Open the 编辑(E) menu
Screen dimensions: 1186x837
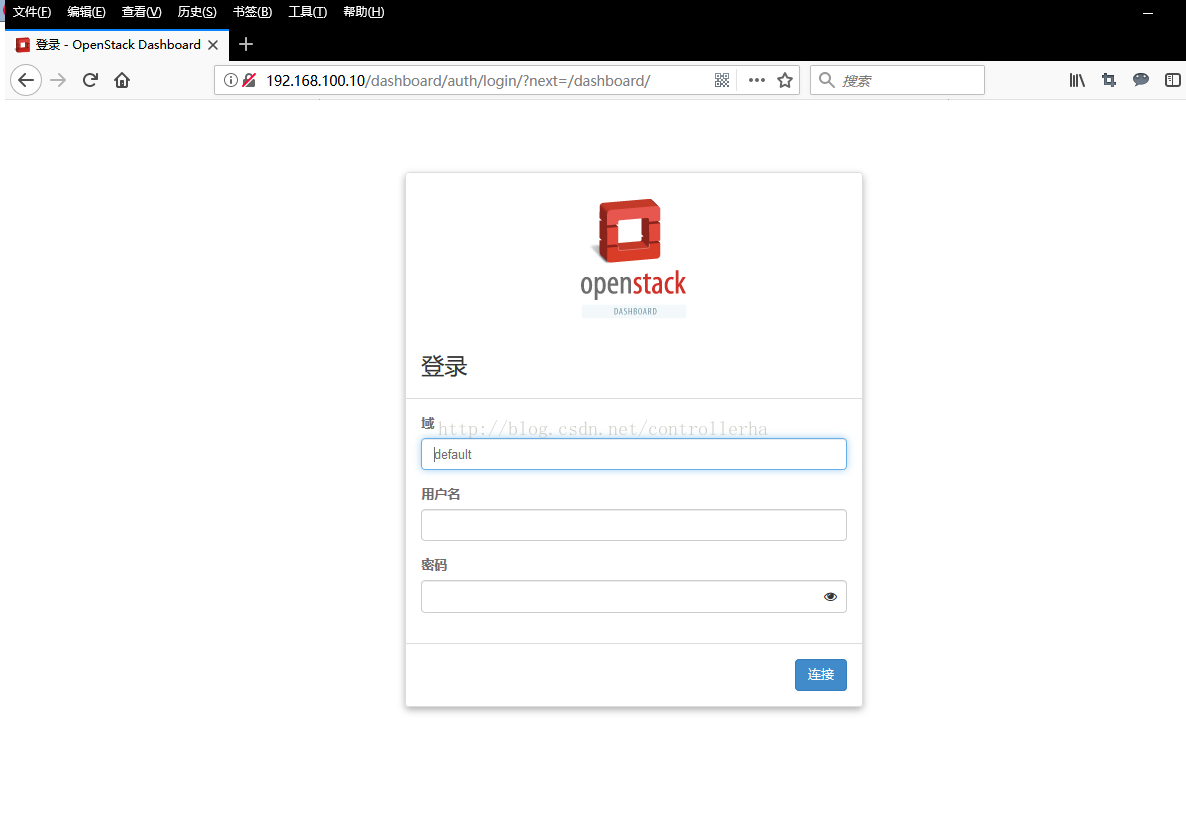tap(86, 12)
